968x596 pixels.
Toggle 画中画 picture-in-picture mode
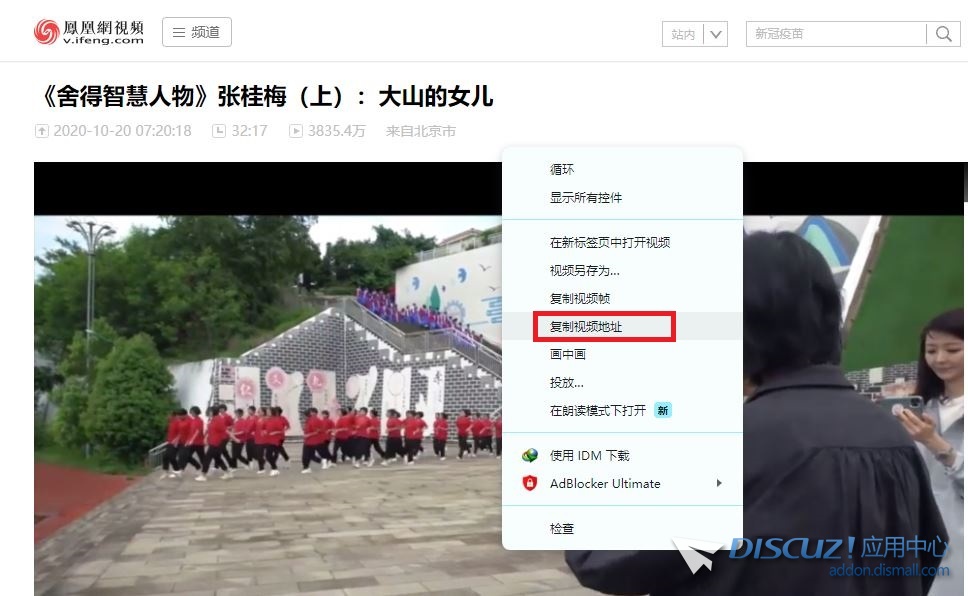[568, 354]
